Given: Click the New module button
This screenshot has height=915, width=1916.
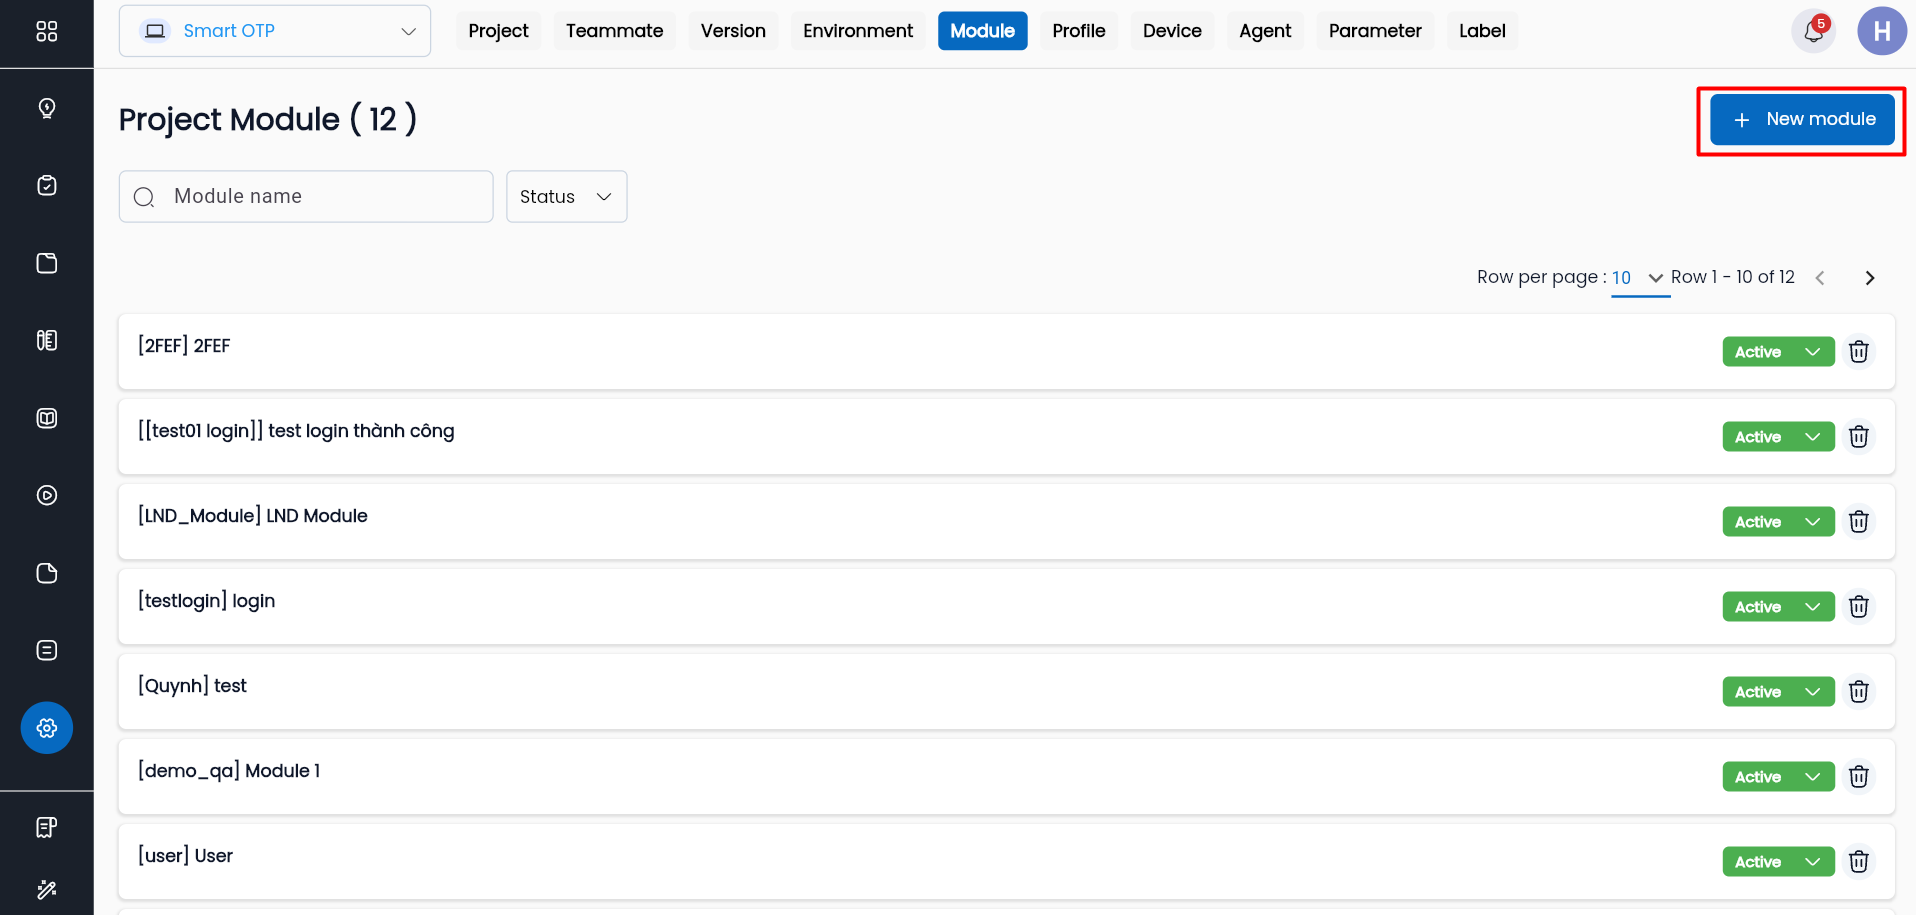Looking at the screenshot, I should click(1802, 120).
